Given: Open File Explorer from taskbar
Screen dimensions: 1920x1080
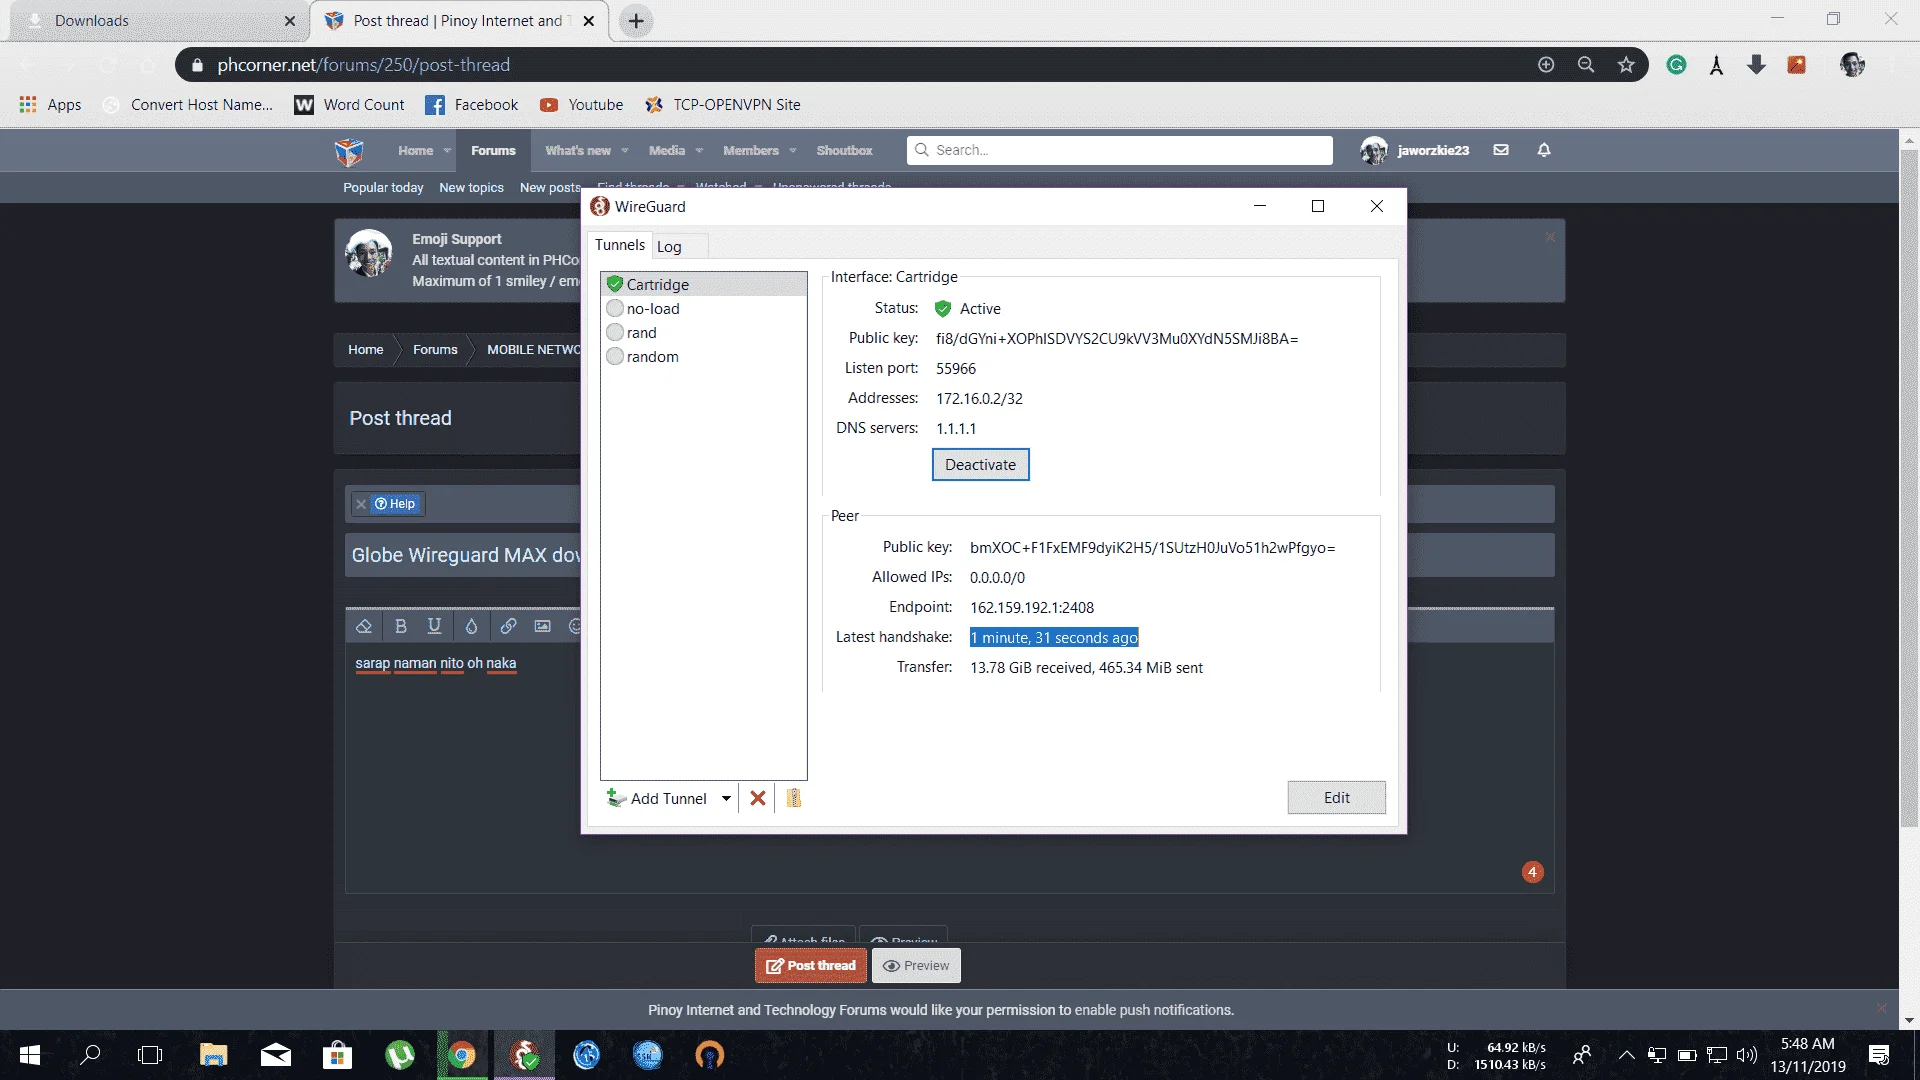Looking at the screenshot, I should pos(214,1055).
